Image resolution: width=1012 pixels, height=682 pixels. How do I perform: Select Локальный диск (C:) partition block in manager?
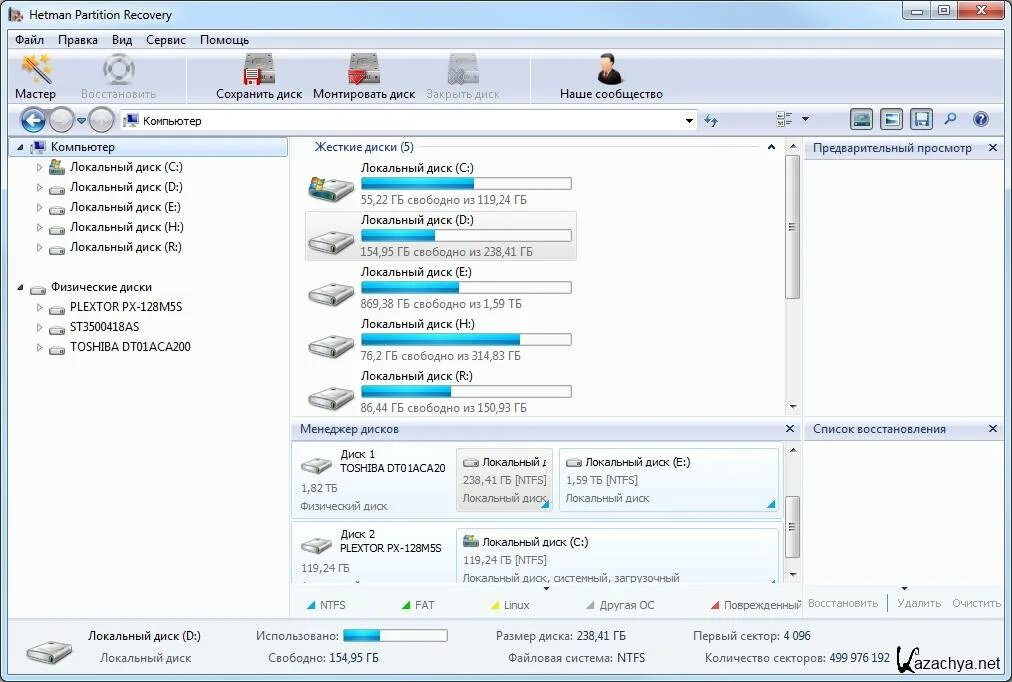point(617,556)
